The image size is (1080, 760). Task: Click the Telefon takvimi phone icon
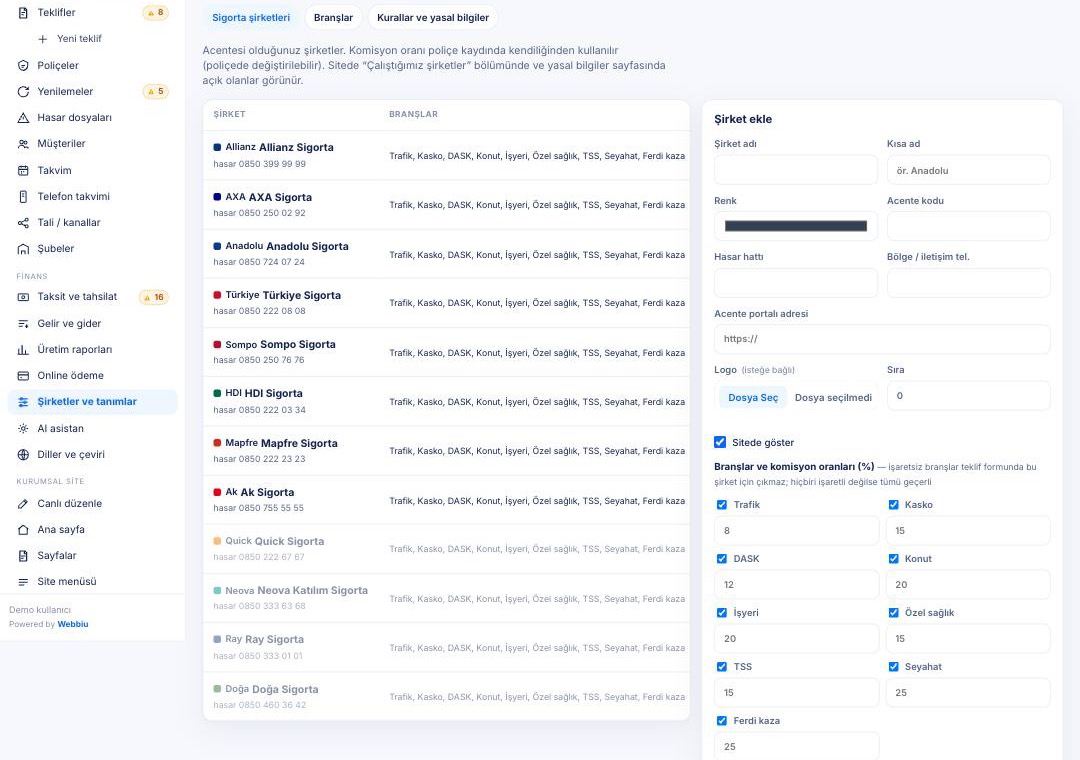point(23,196)
